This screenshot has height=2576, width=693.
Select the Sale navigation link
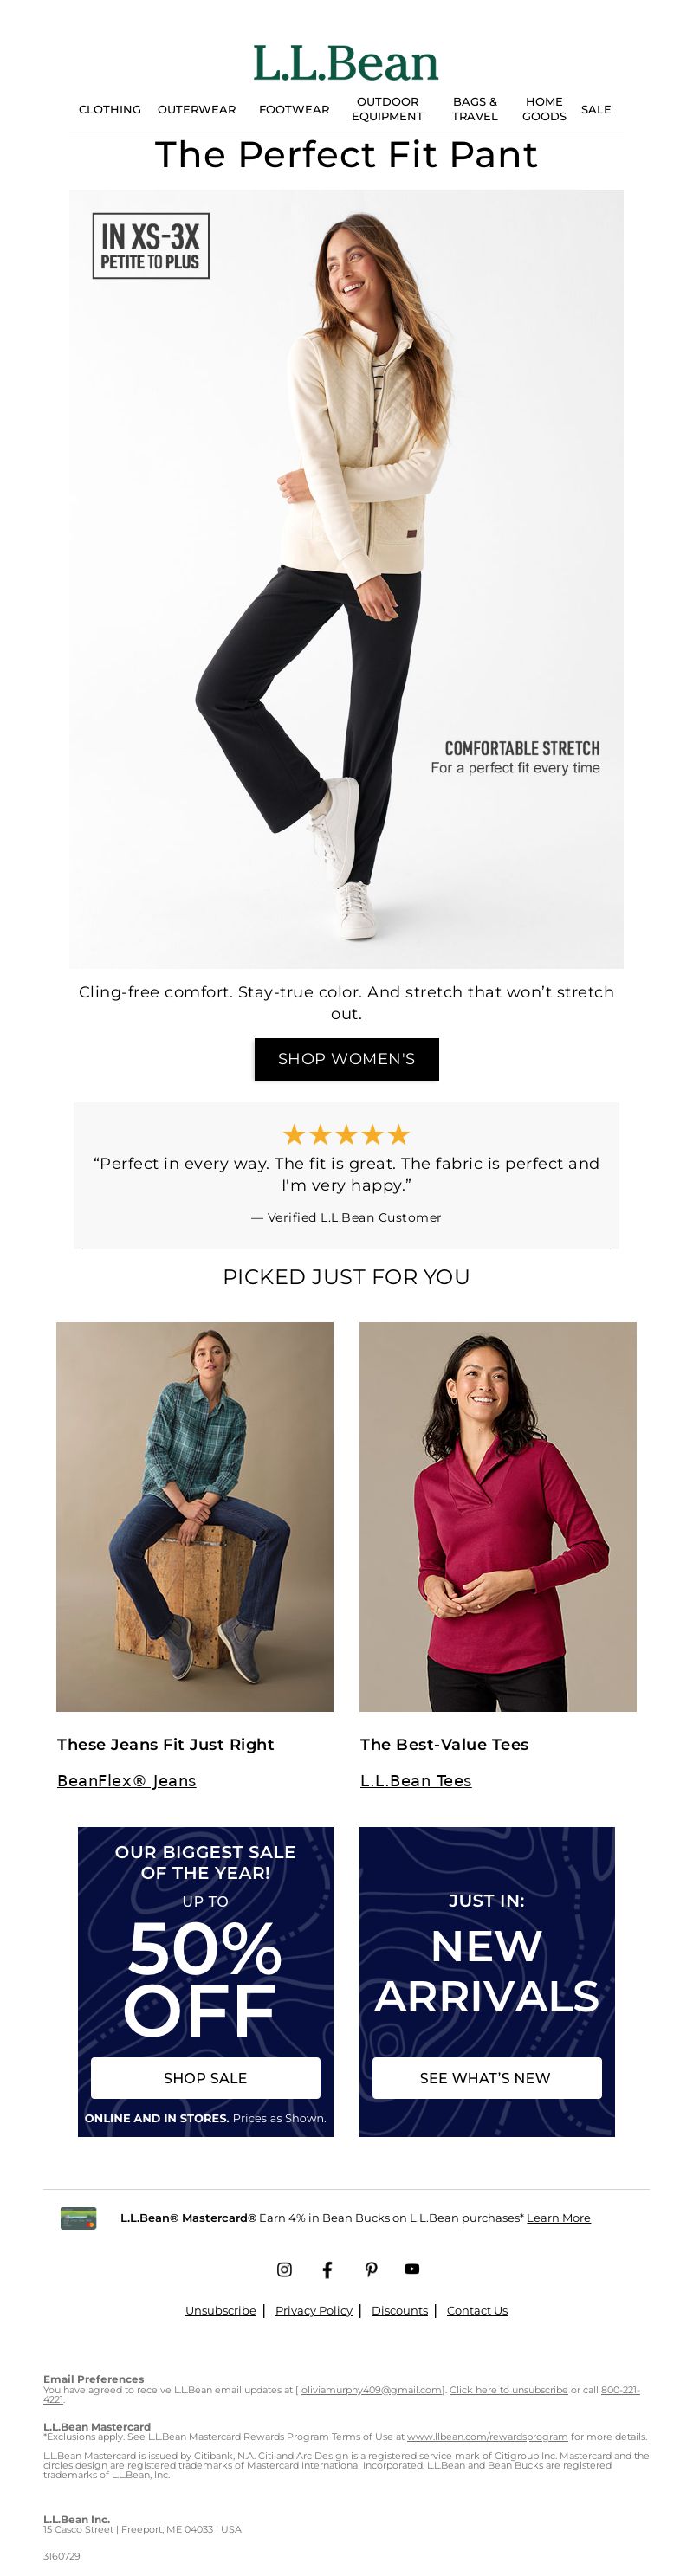[596, 109]
